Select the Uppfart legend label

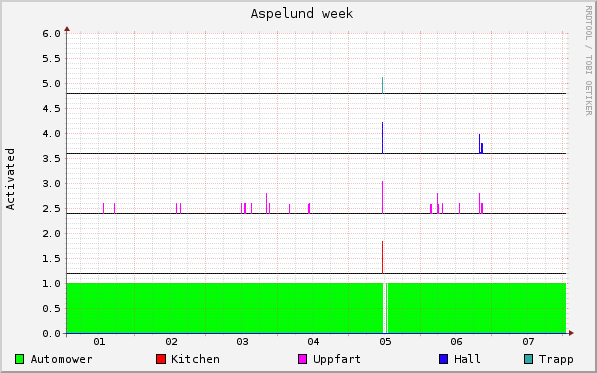(x=337, y=359)
